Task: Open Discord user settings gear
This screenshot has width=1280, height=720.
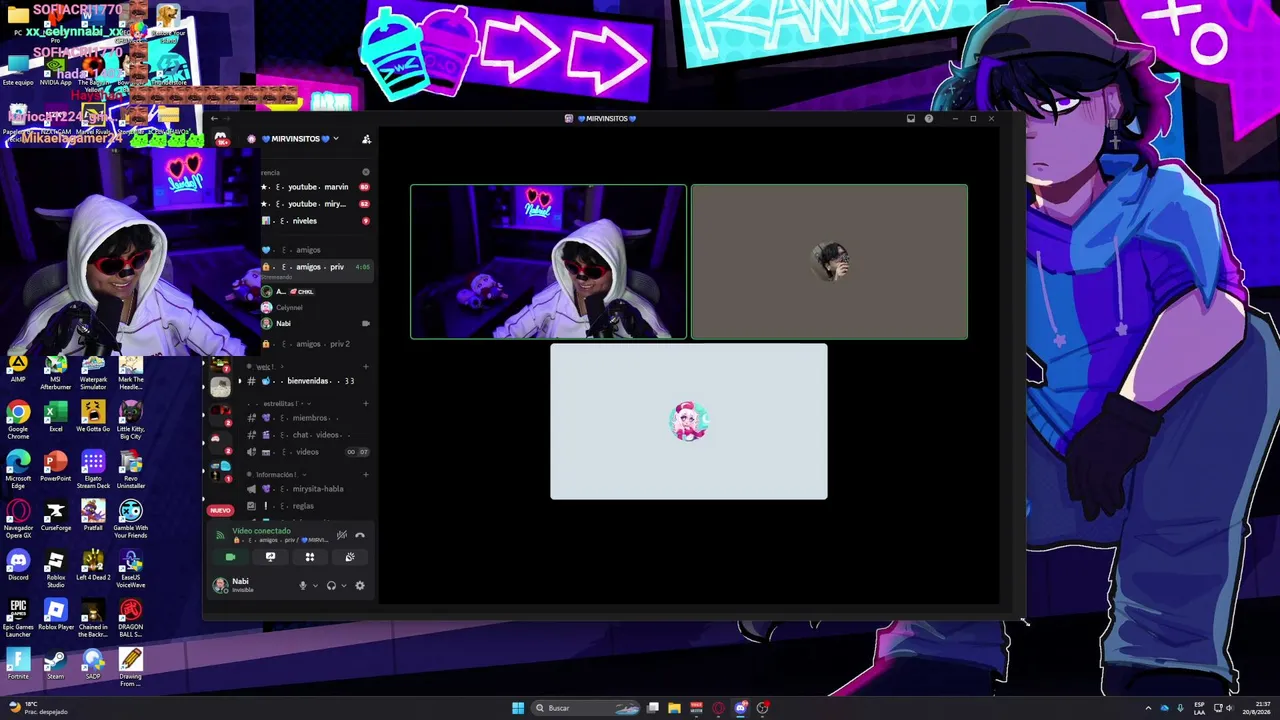Action: coord(360,586)
